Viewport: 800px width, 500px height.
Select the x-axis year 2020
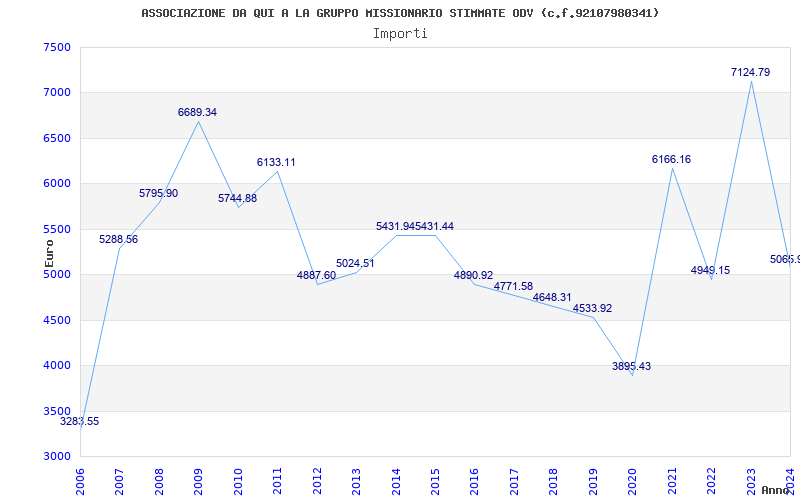coord(633,482)
